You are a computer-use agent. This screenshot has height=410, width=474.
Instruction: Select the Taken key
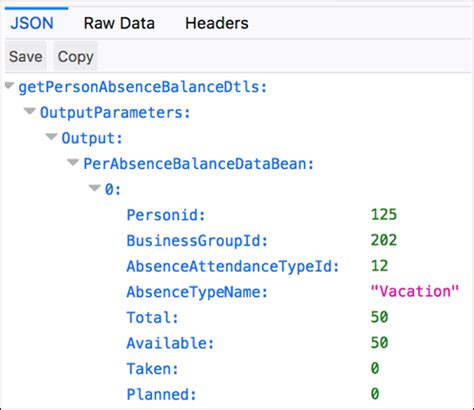coord(152,369)
